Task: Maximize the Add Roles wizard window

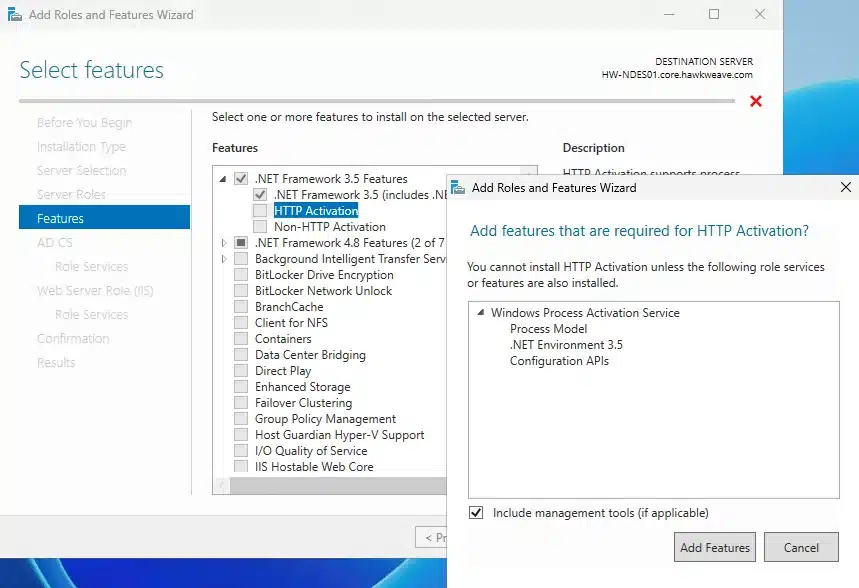Action: coord(714,15)
